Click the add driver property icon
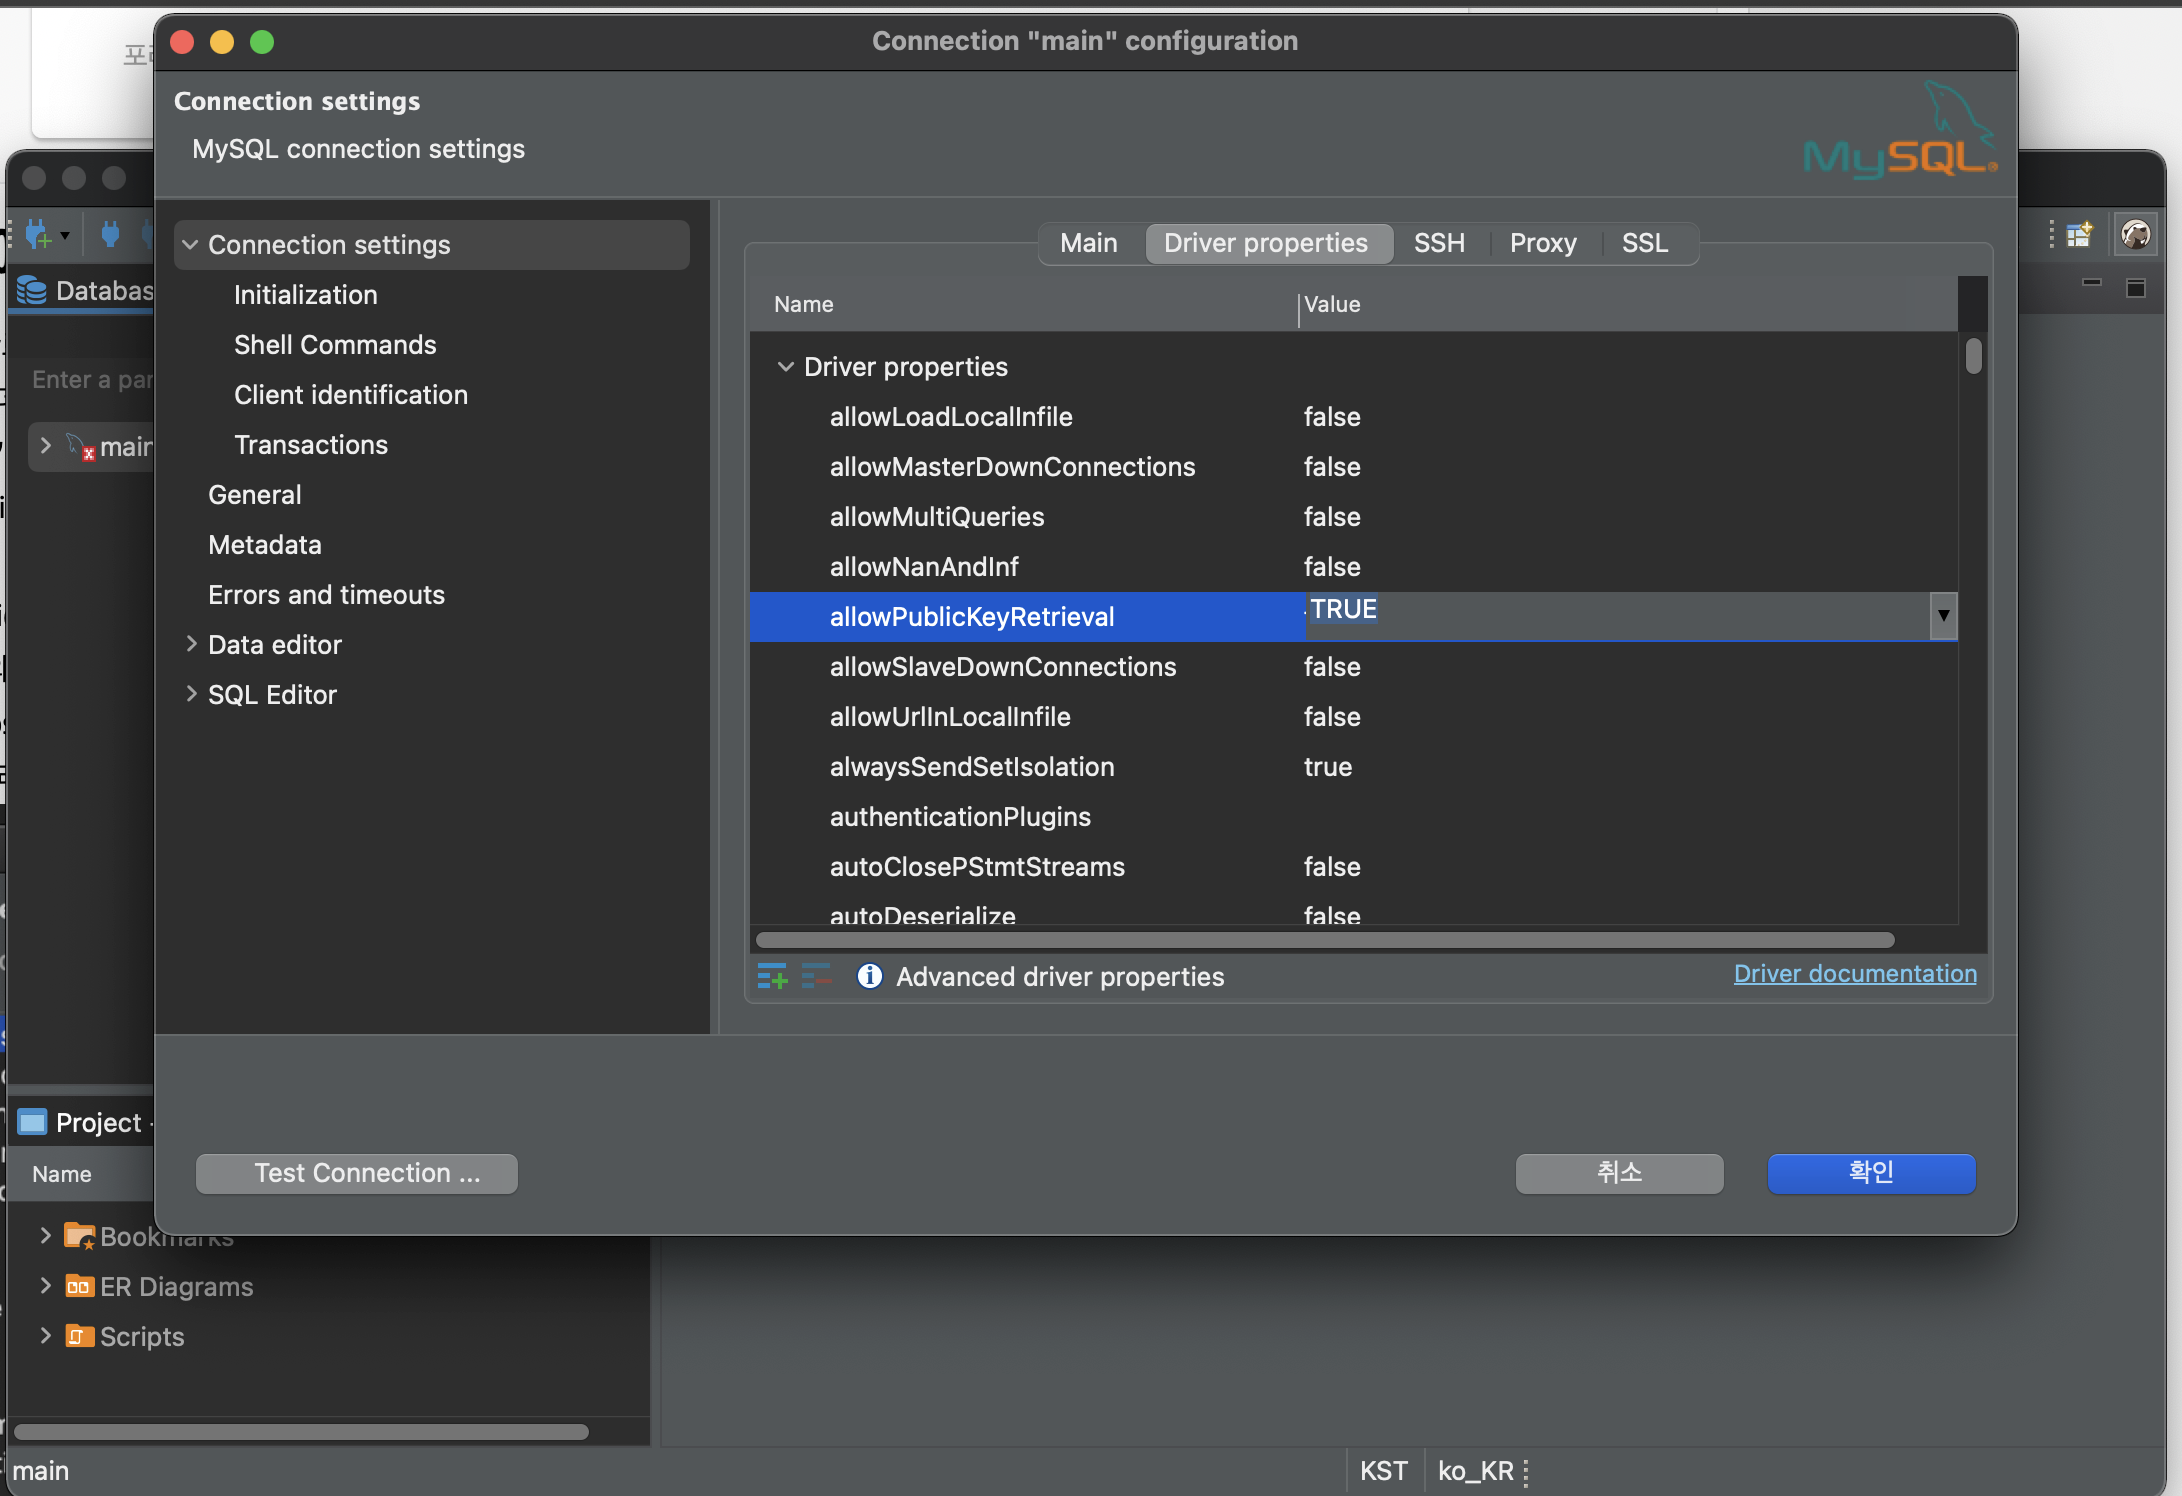This screenshot has width=2182, height=1496. pos(772,976)
